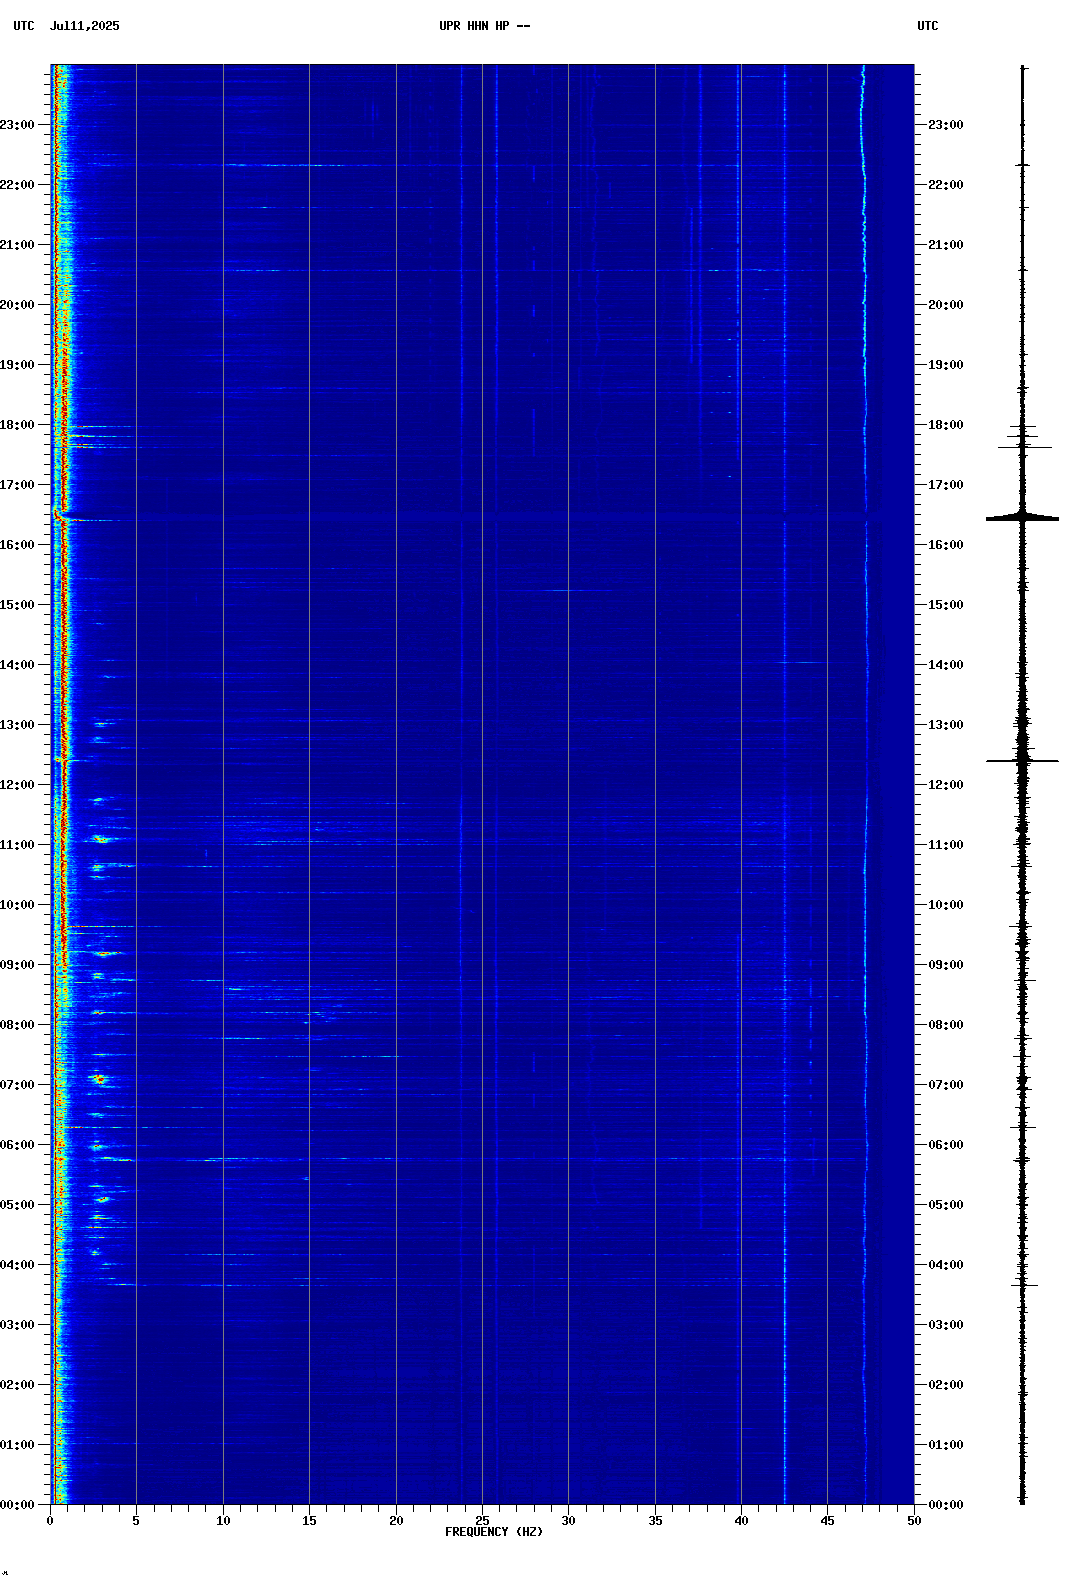Click the left axis 11:00 time label
Screen dimensions: 1066x1584
(x=17, y=845)
